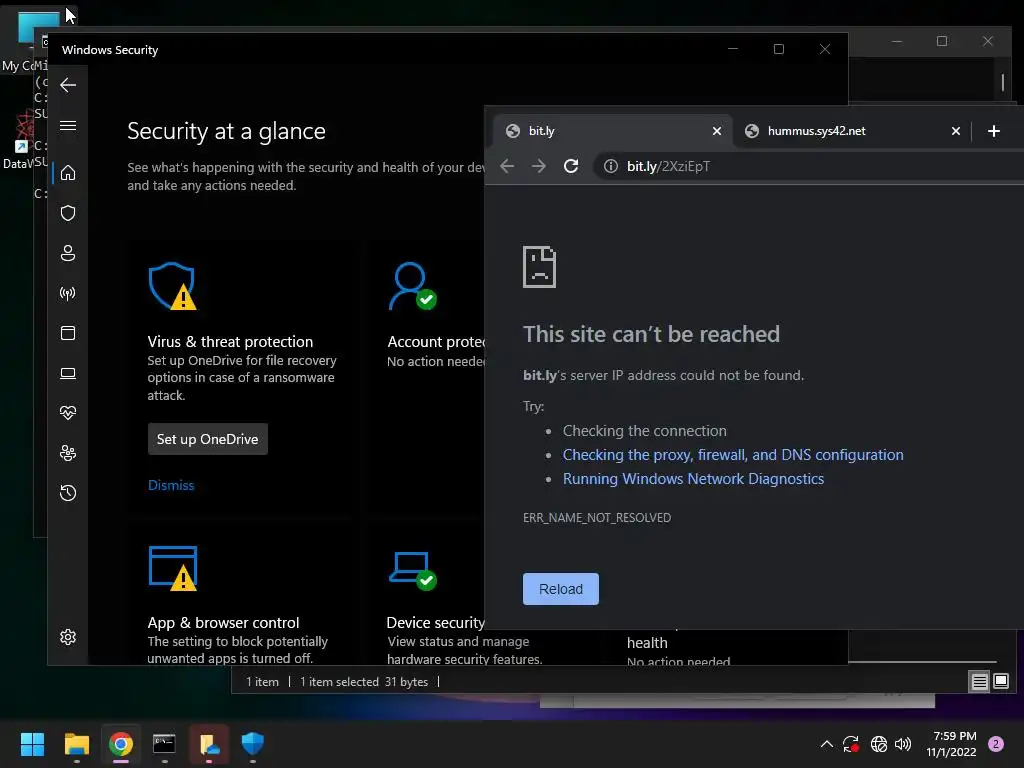Open Windows Security taskbar shield icon
1024x768 pixels.
(x=253, y=744)
